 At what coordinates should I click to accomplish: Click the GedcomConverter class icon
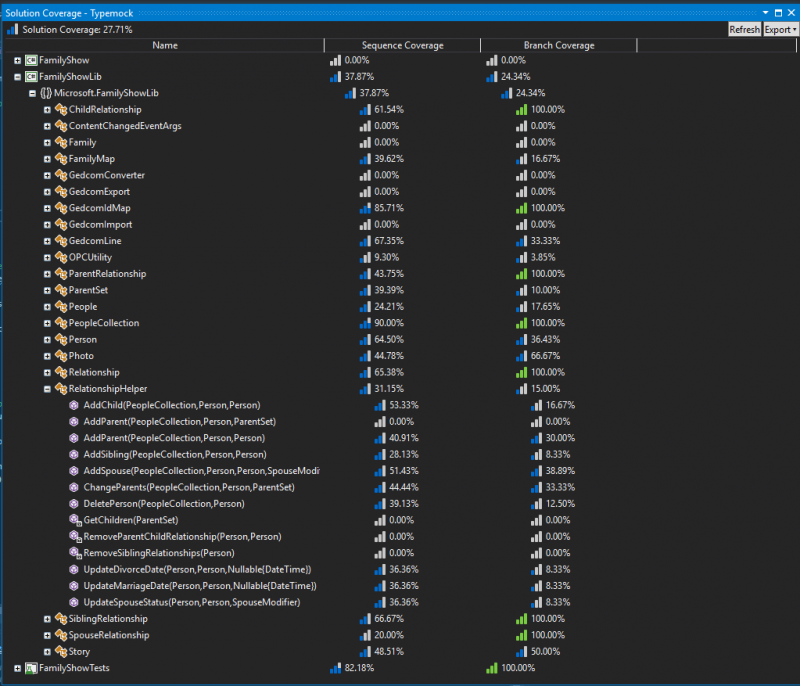point(61,175)
